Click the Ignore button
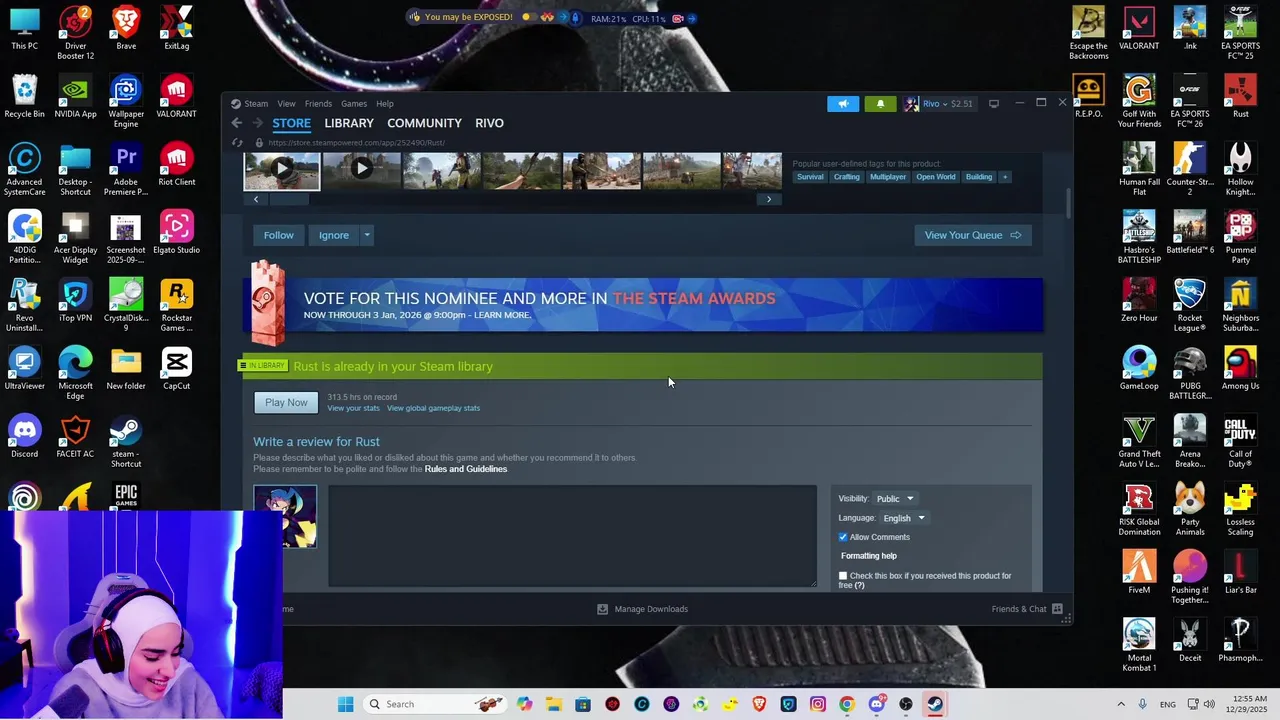 [334, 235]
